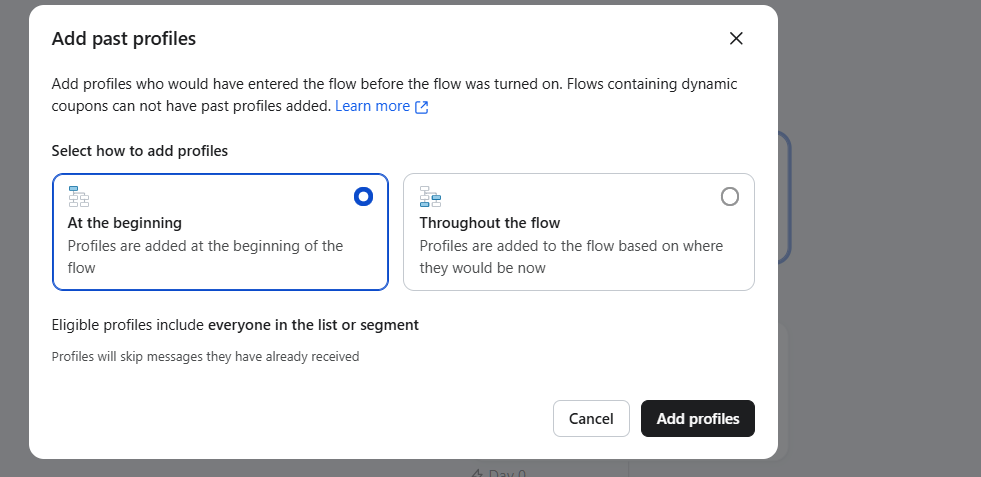981x477 pixels.
Task: Click the Select how to add profiles label
Action: coord(140,151)
